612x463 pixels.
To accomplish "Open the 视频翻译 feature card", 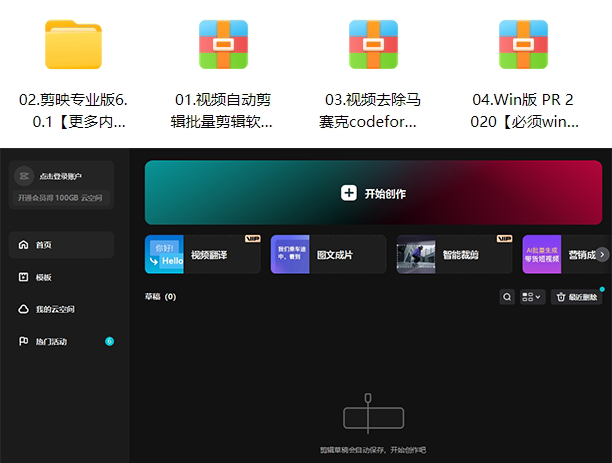I will point(202,254).
